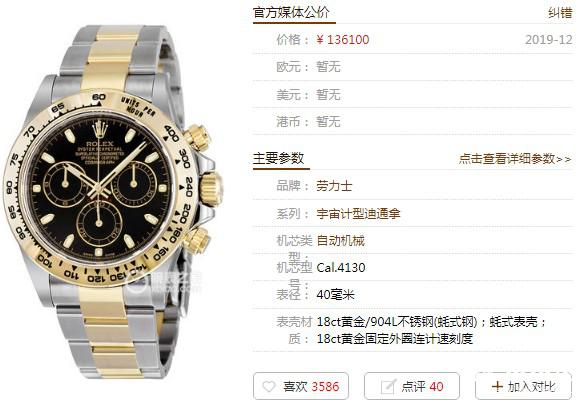Open the 宇宙计型迪通拿 series link
Image resolution: width=587 pixels, height=400 pixels.
tap(358, 214)
